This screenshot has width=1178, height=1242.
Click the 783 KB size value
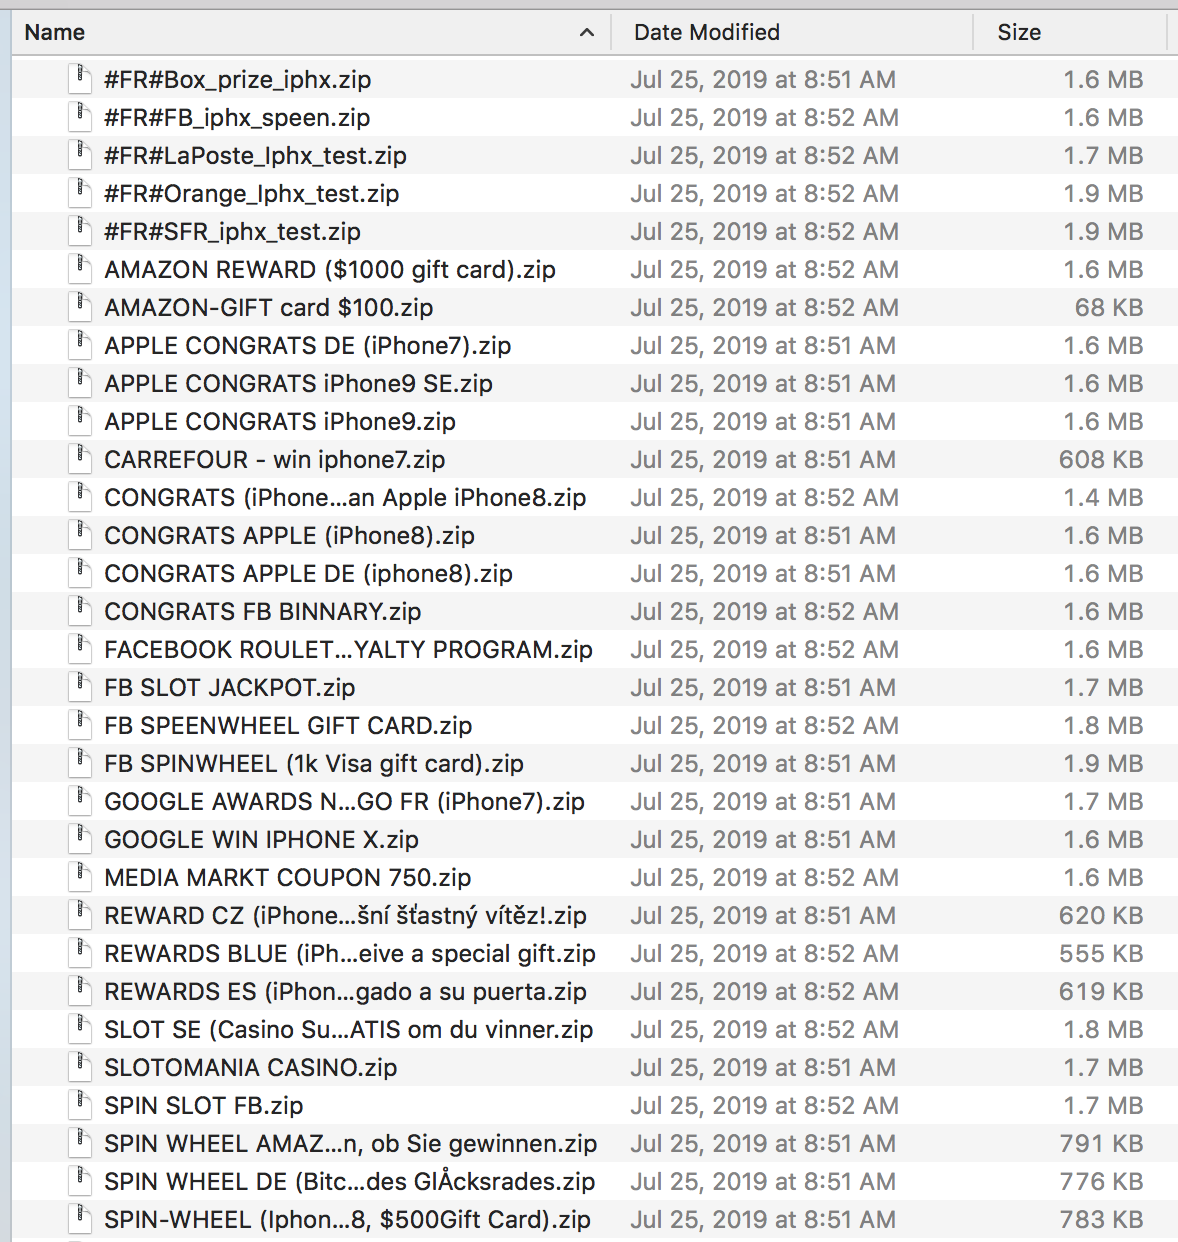[x=1101, y=1219]
